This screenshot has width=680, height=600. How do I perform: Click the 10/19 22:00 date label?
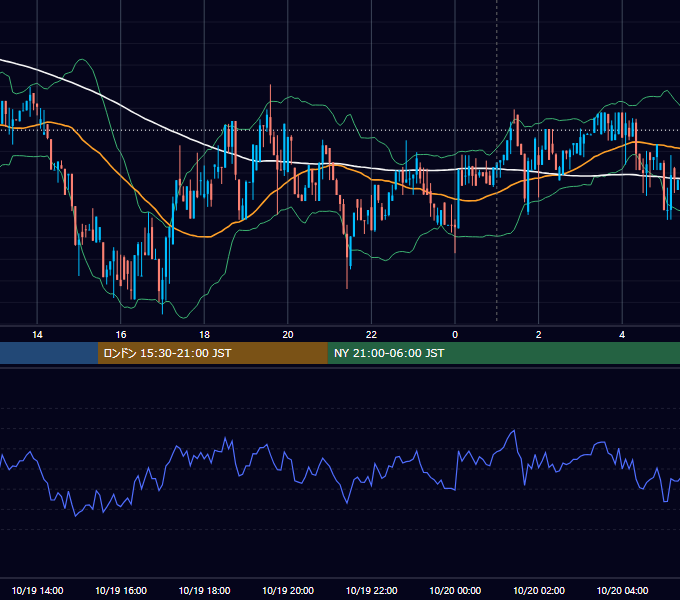click(371, 590)
